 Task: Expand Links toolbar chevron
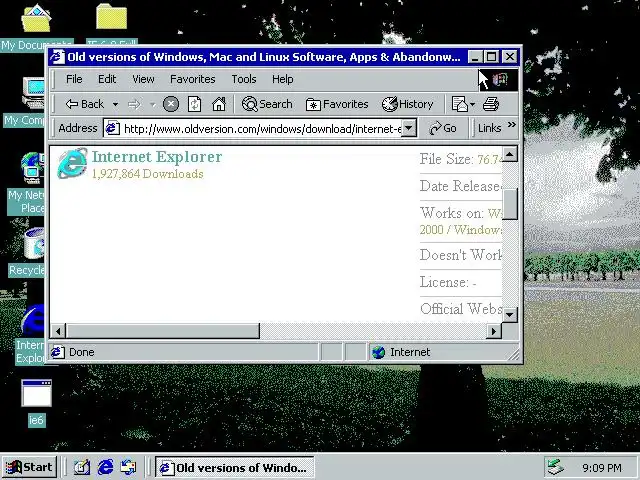coord(512,125)
